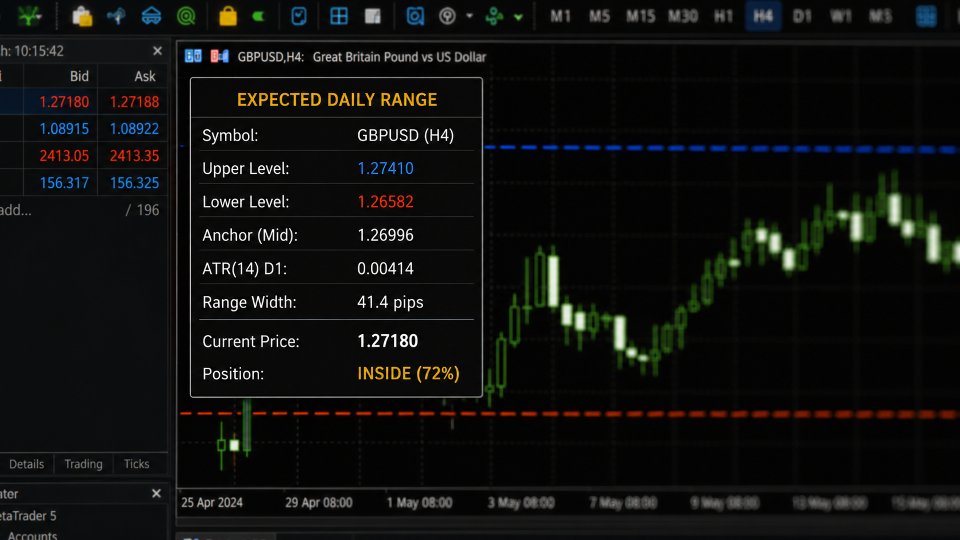Open the Details tab in Market Watch
The image size is (960, 540).
[x=26, y=464]
